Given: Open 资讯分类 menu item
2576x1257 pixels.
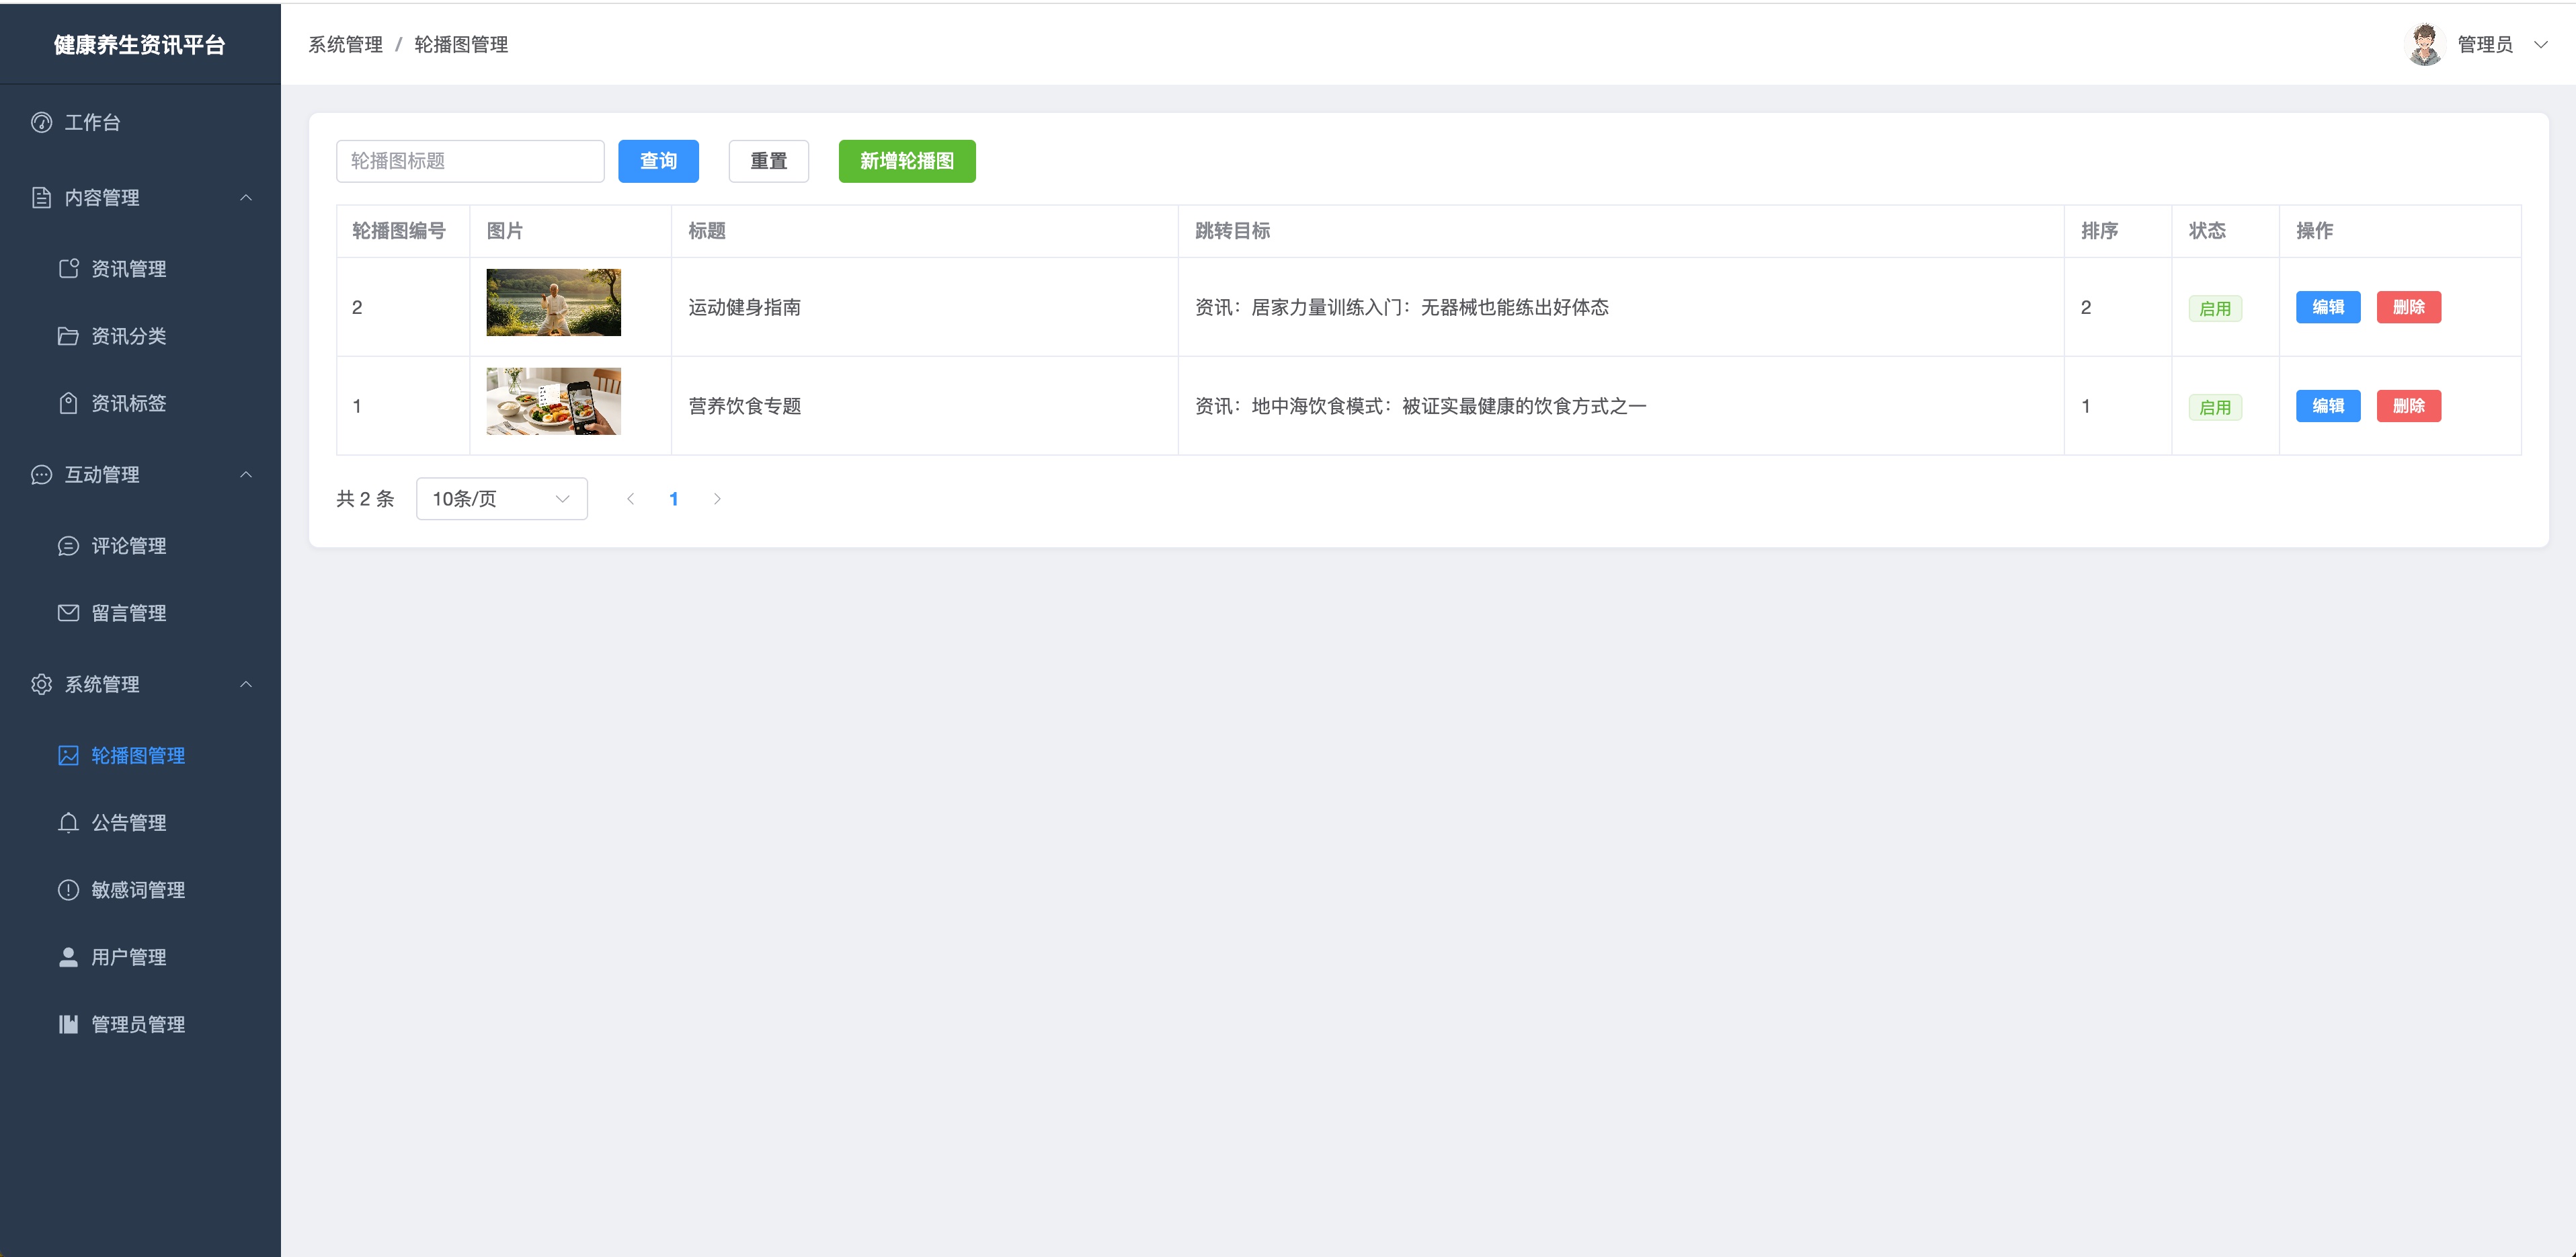Looking at the screenshot, I should point(140,336).
